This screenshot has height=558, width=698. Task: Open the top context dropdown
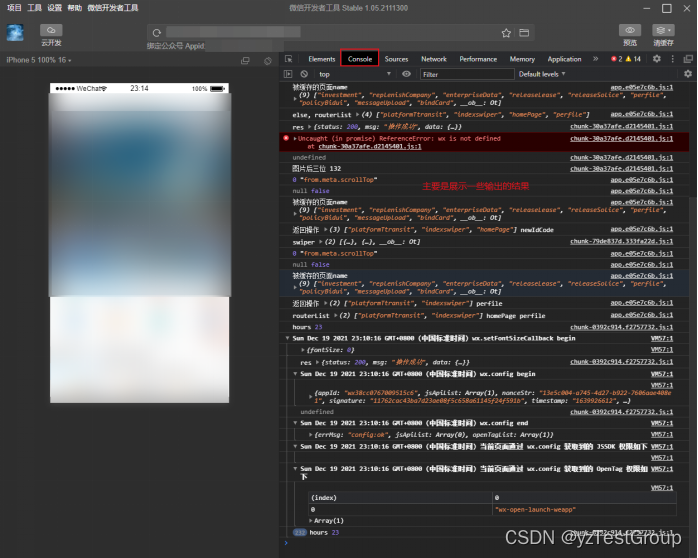click(x=354, y=74)
